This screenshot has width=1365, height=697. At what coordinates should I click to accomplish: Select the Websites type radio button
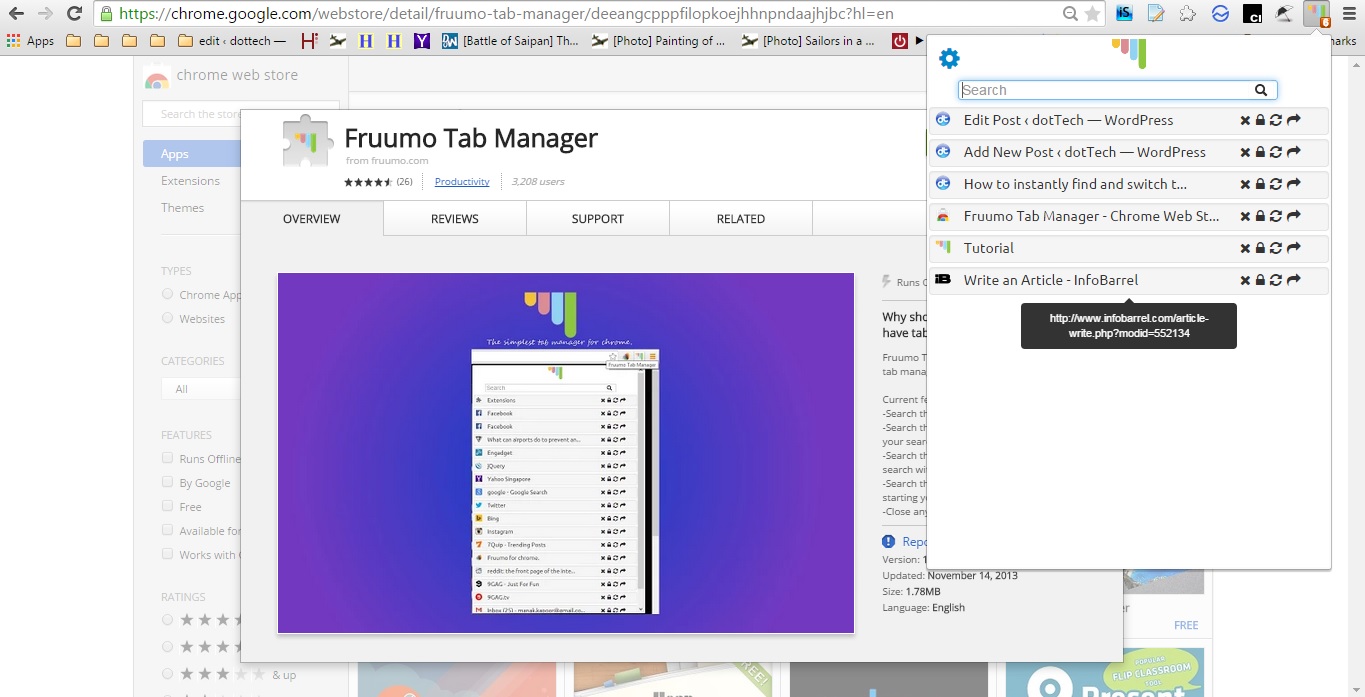click(167, 319)
